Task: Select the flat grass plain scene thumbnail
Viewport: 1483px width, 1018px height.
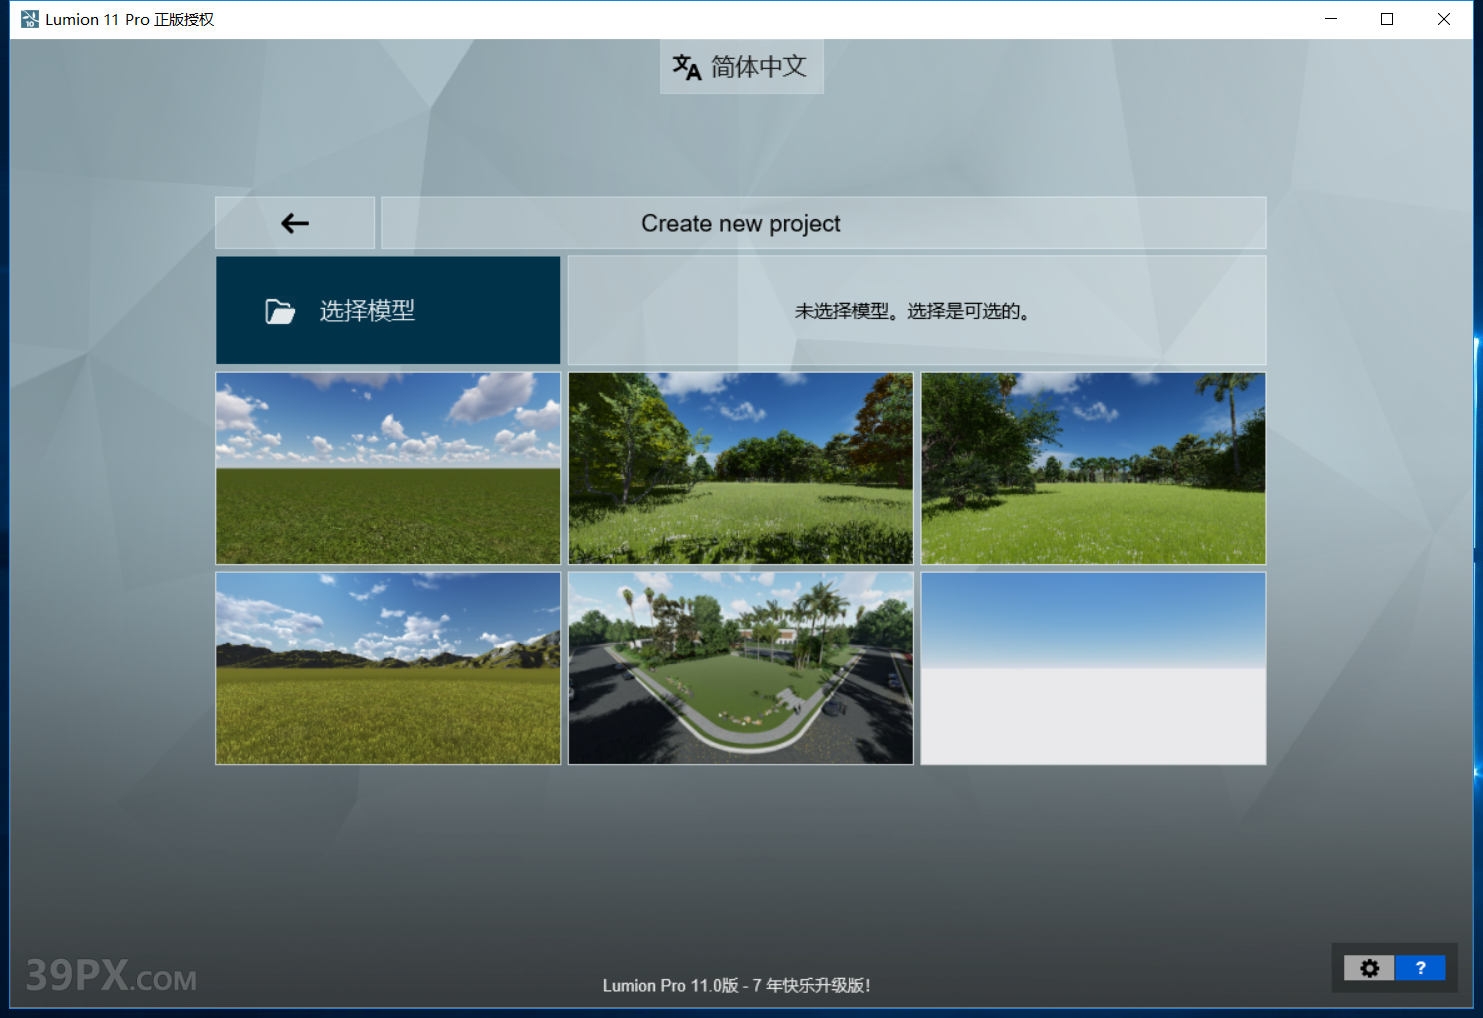Action: 388,468
